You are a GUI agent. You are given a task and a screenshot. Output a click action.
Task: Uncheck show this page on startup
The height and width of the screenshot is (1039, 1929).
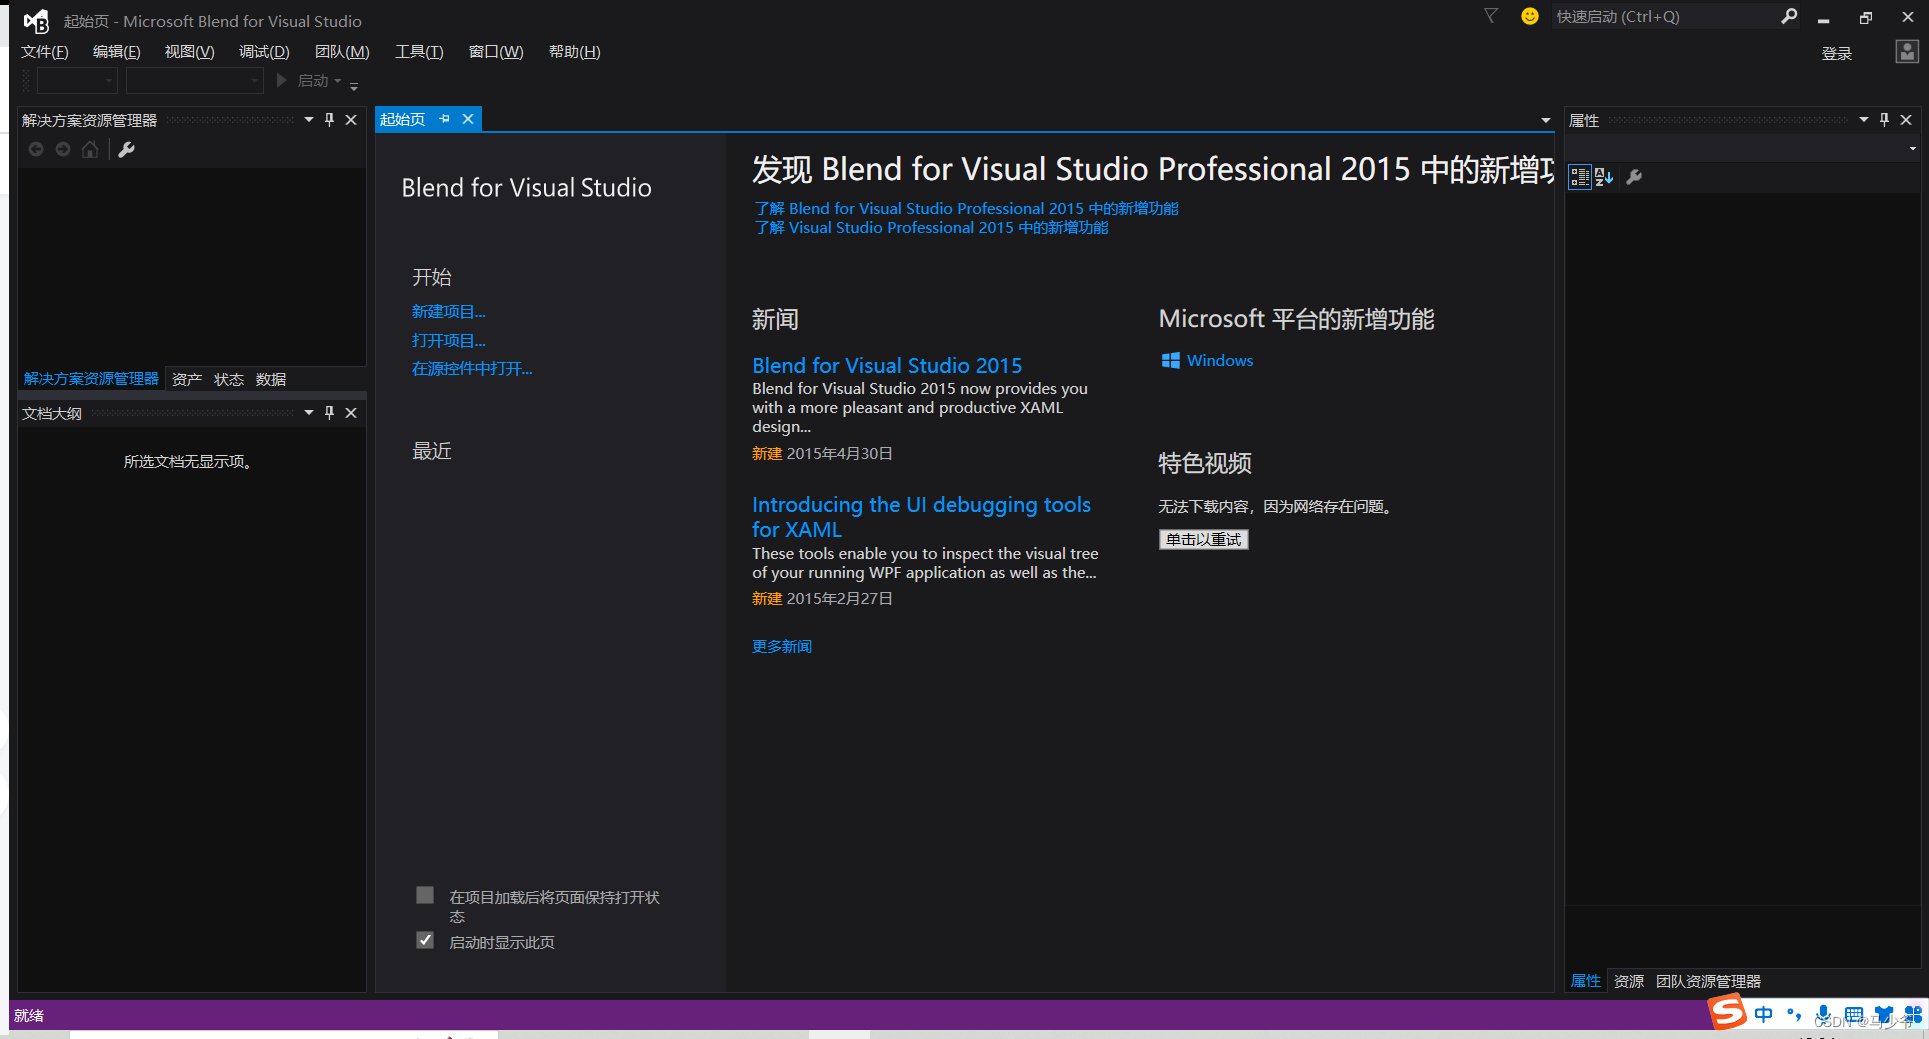425,940
